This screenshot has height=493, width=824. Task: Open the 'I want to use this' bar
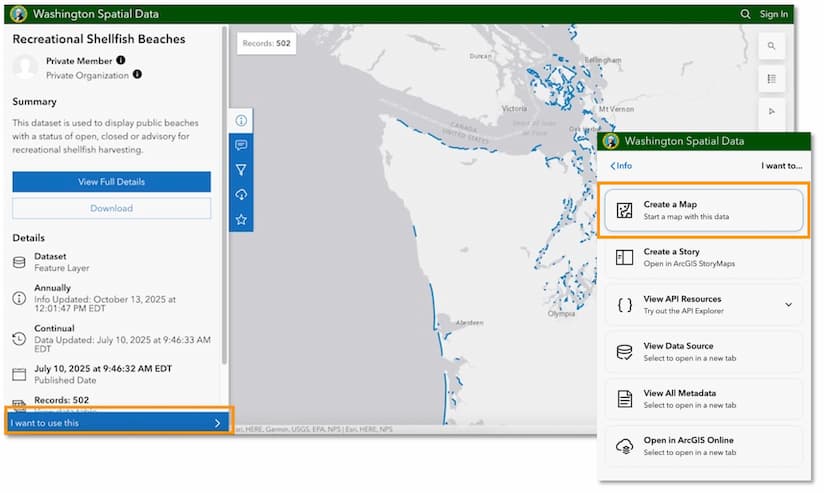(x=118, y=423)
